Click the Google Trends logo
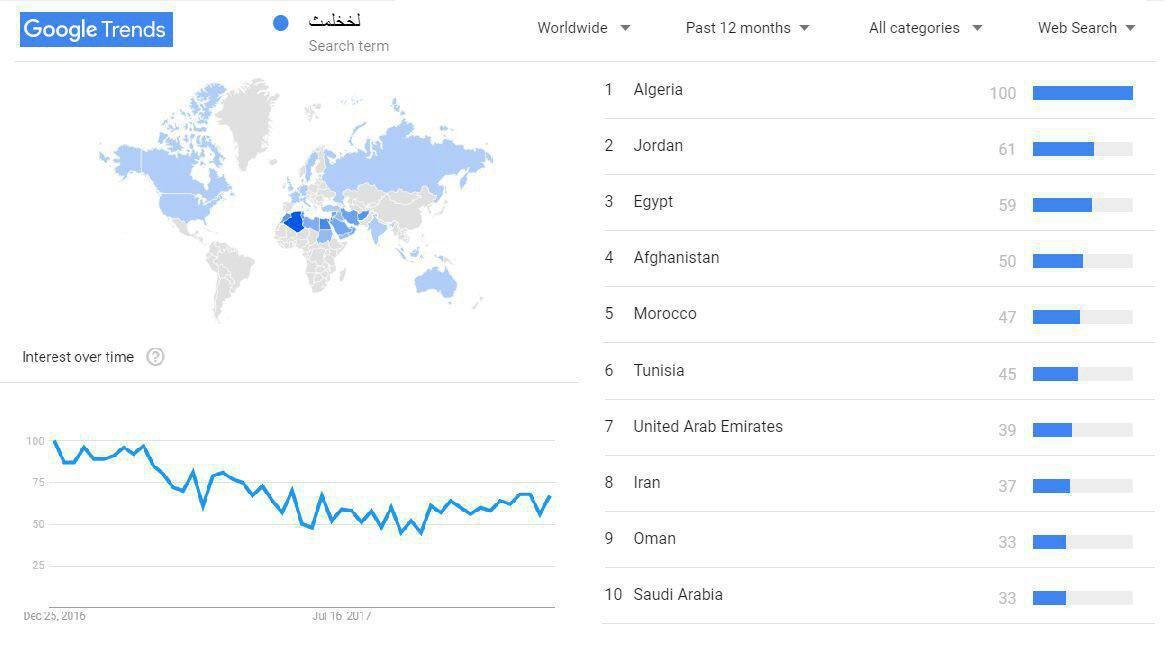The width and height of the screenshot is (1174, 648). pos(96,29)
